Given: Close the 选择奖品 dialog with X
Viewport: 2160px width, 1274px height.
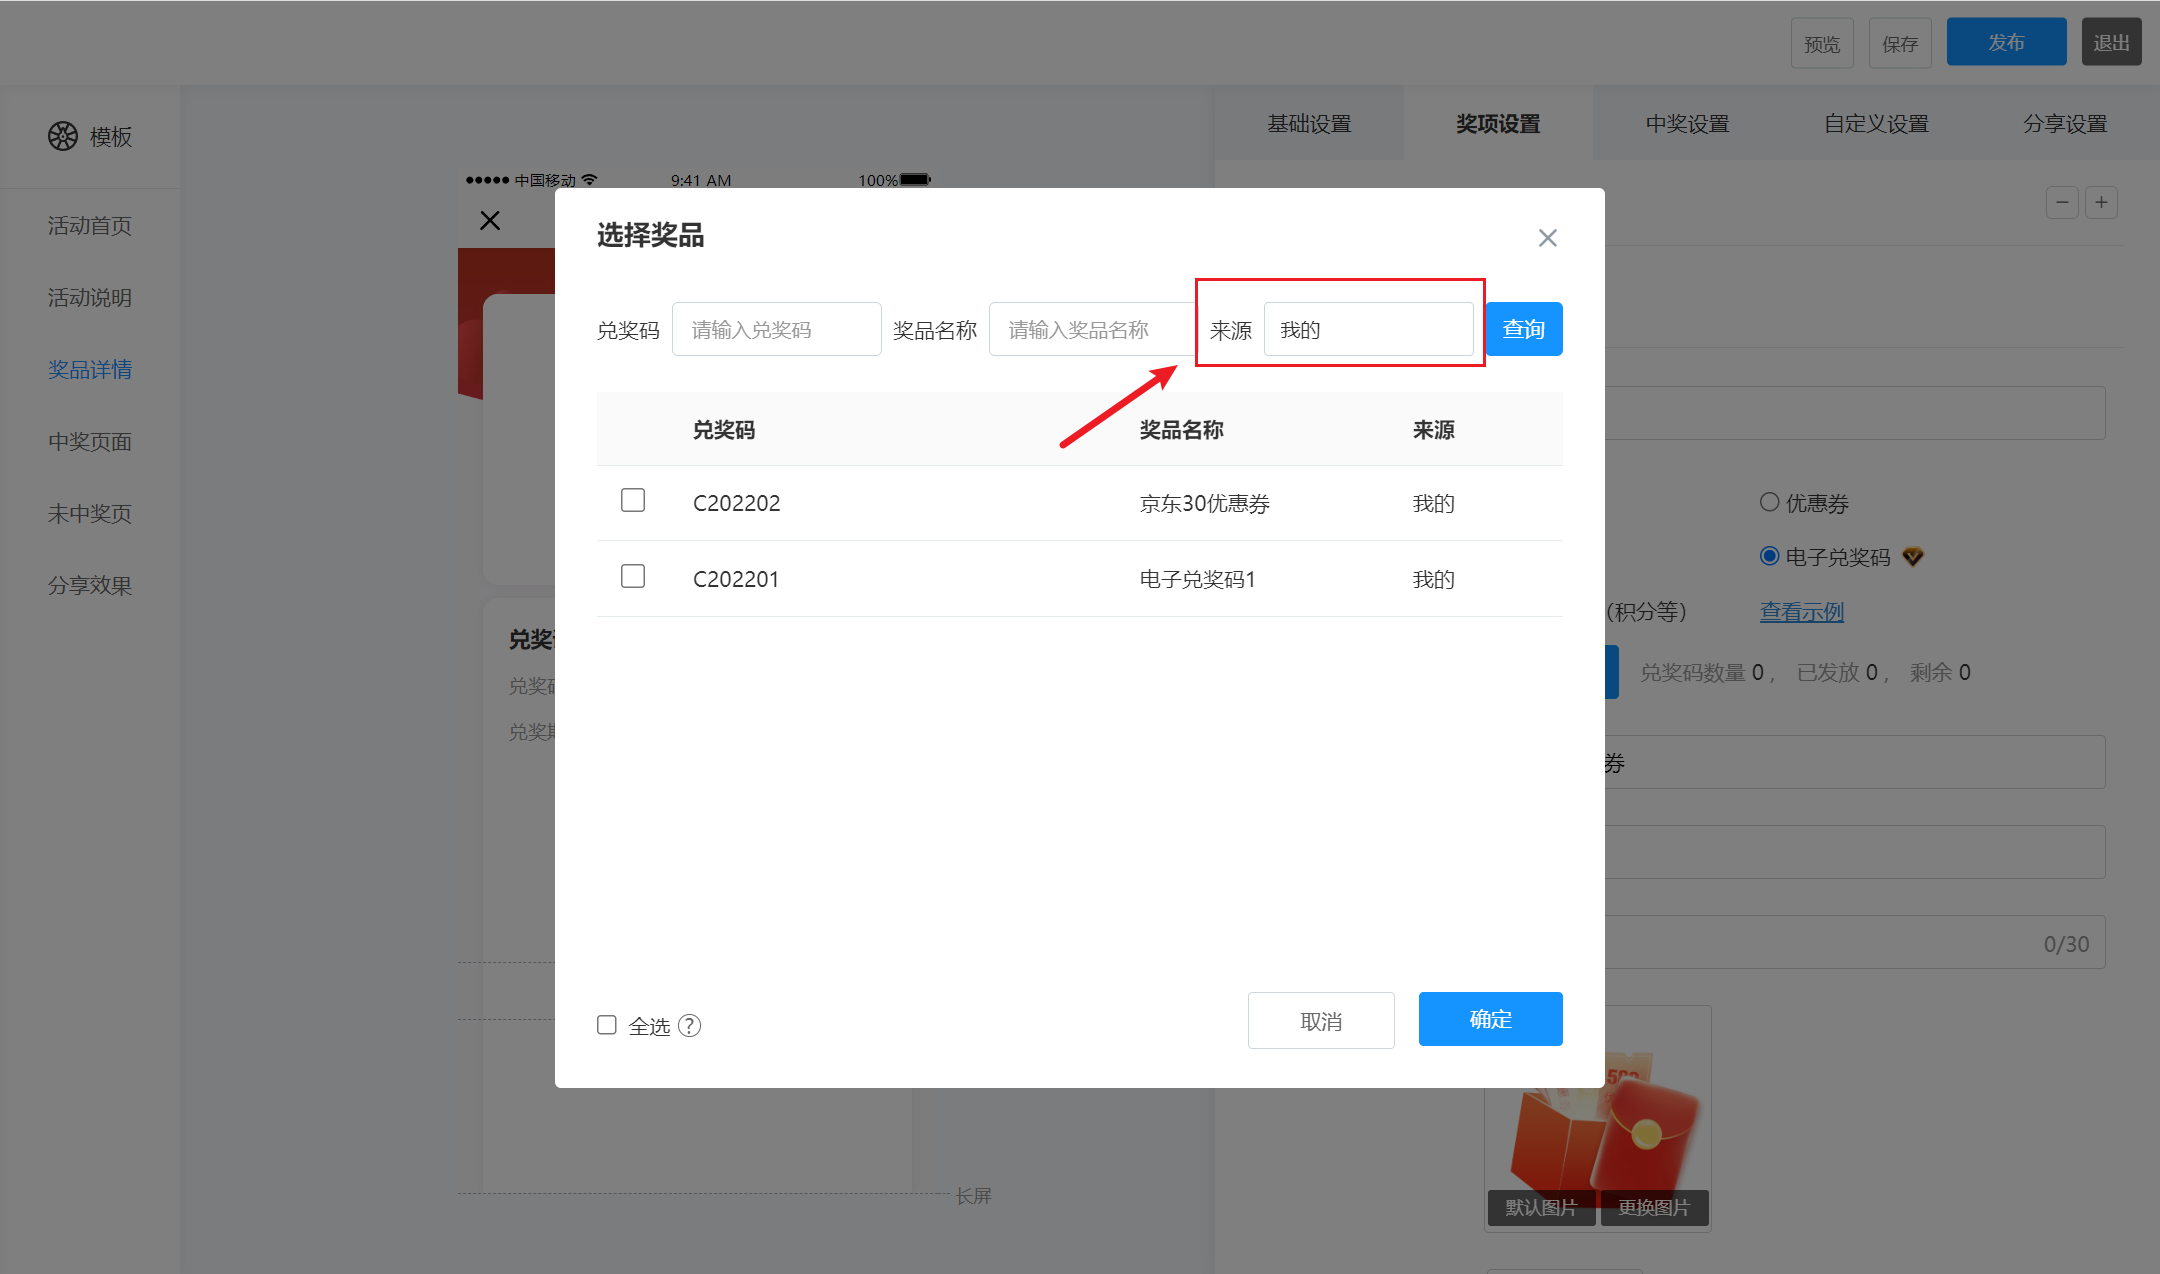Looking at the screenshot, I should (x=1547, y=238).
